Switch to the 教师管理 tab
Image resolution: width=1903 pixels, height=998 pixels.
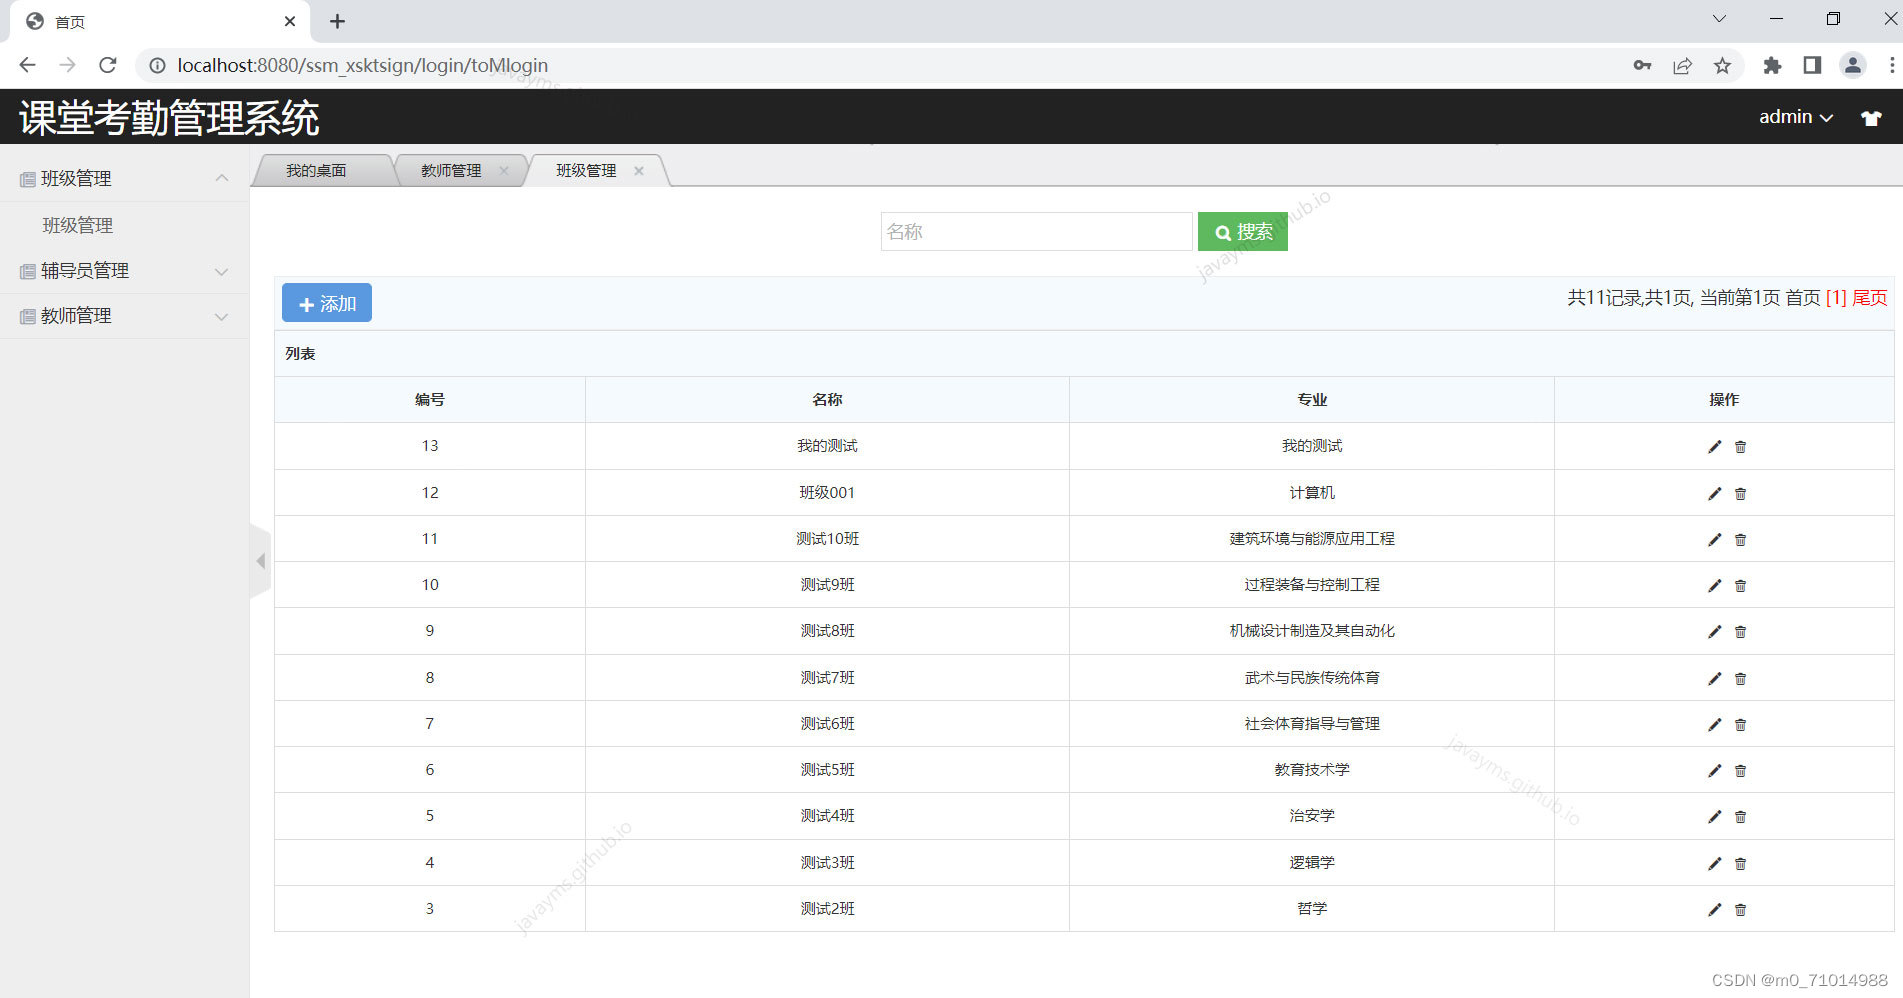449,170
